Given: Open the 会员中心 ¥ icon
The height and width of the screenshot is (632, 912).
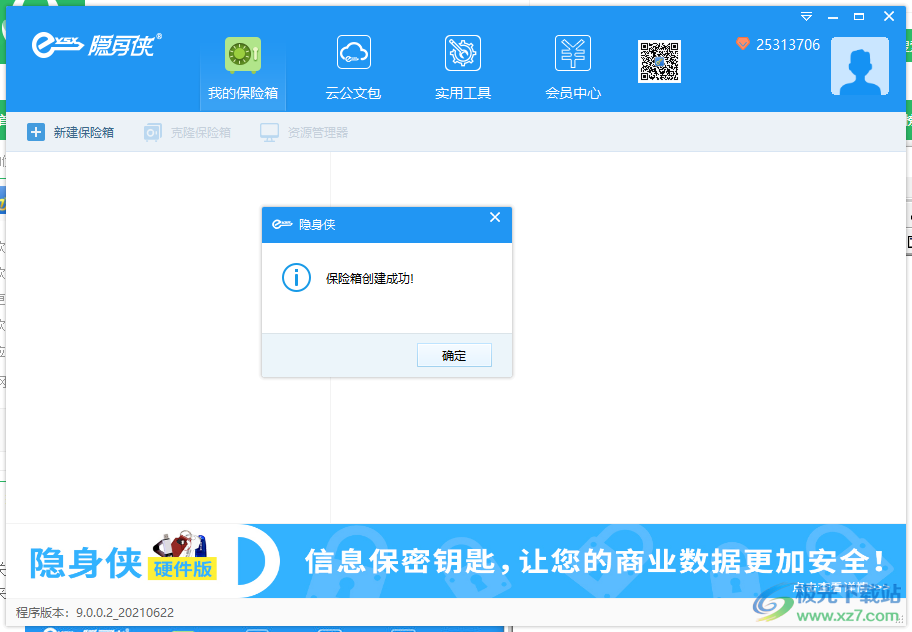Looking at the screenshot, I should (572, 52).
